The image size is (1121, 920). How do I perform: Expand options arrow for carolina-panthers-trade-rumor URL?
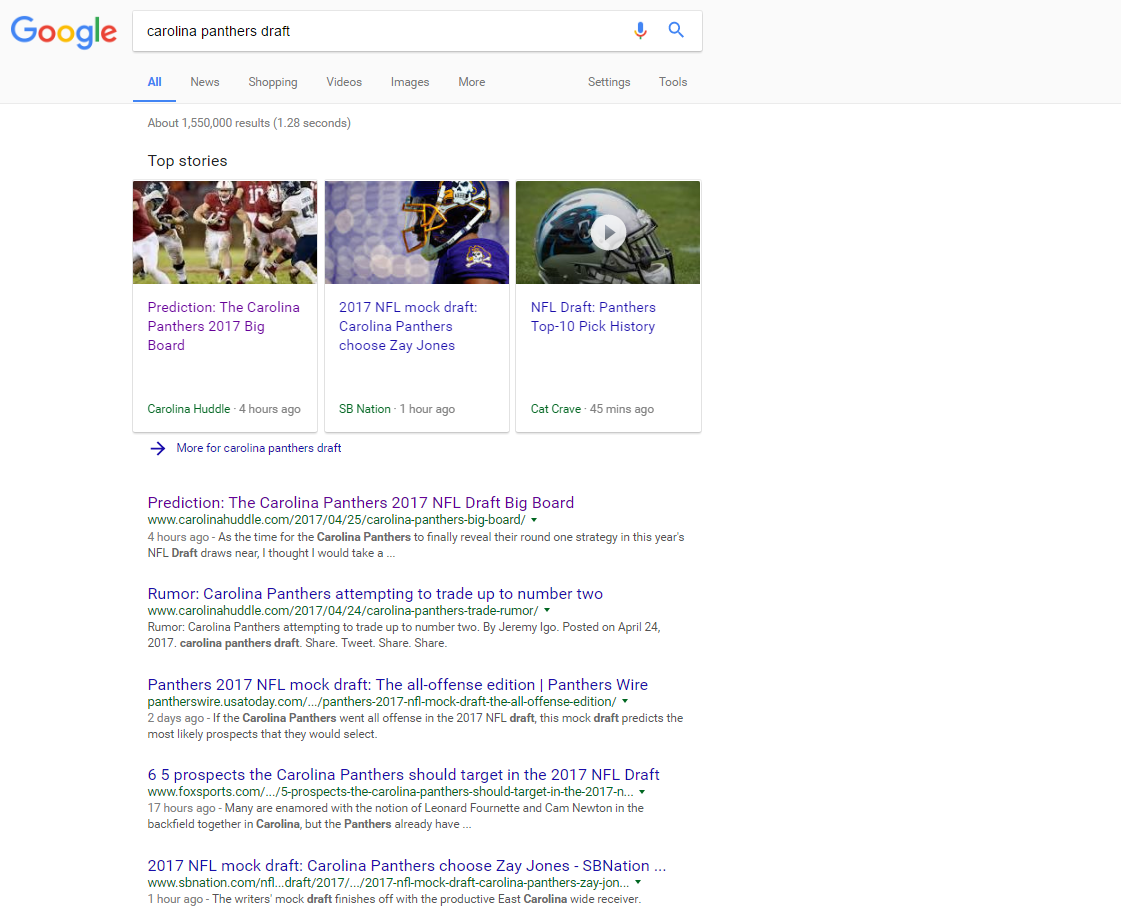pos(547,610)
